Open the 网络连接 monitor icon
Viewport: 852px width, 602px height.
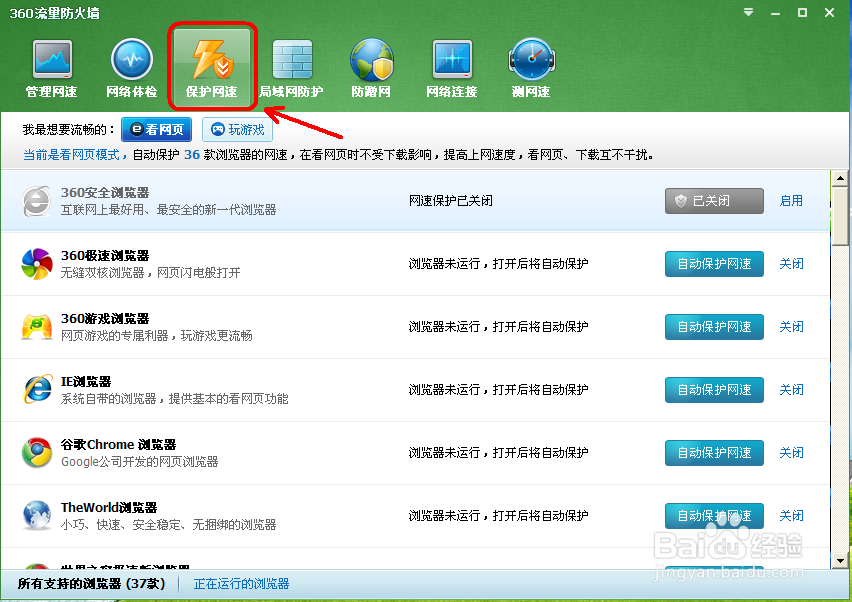[452, 68]
